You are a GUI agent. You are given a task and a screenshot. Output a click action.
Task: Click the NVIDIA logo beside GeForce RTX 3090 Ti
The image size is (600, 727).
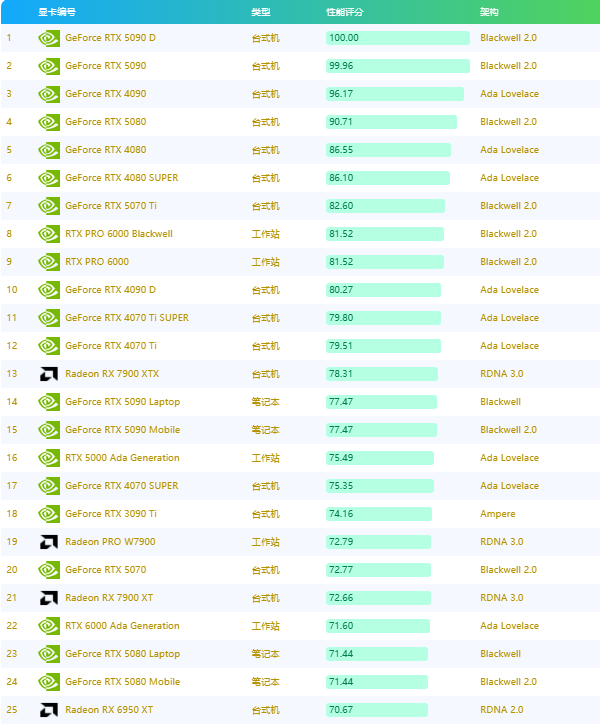[x=49, y=514]
